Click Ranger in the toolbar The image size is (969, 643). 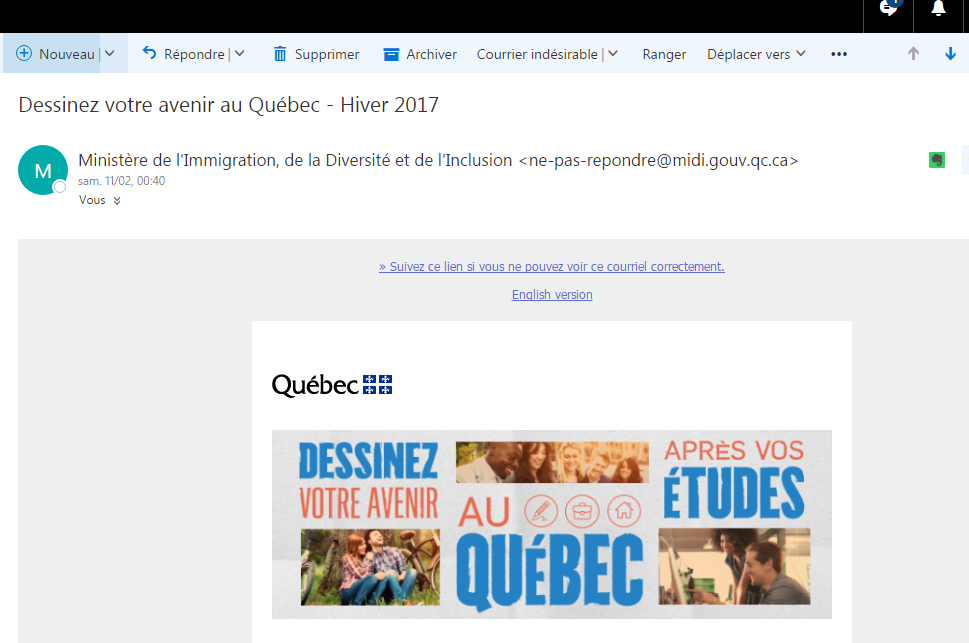pyautogui.click(x=664, y=54)
